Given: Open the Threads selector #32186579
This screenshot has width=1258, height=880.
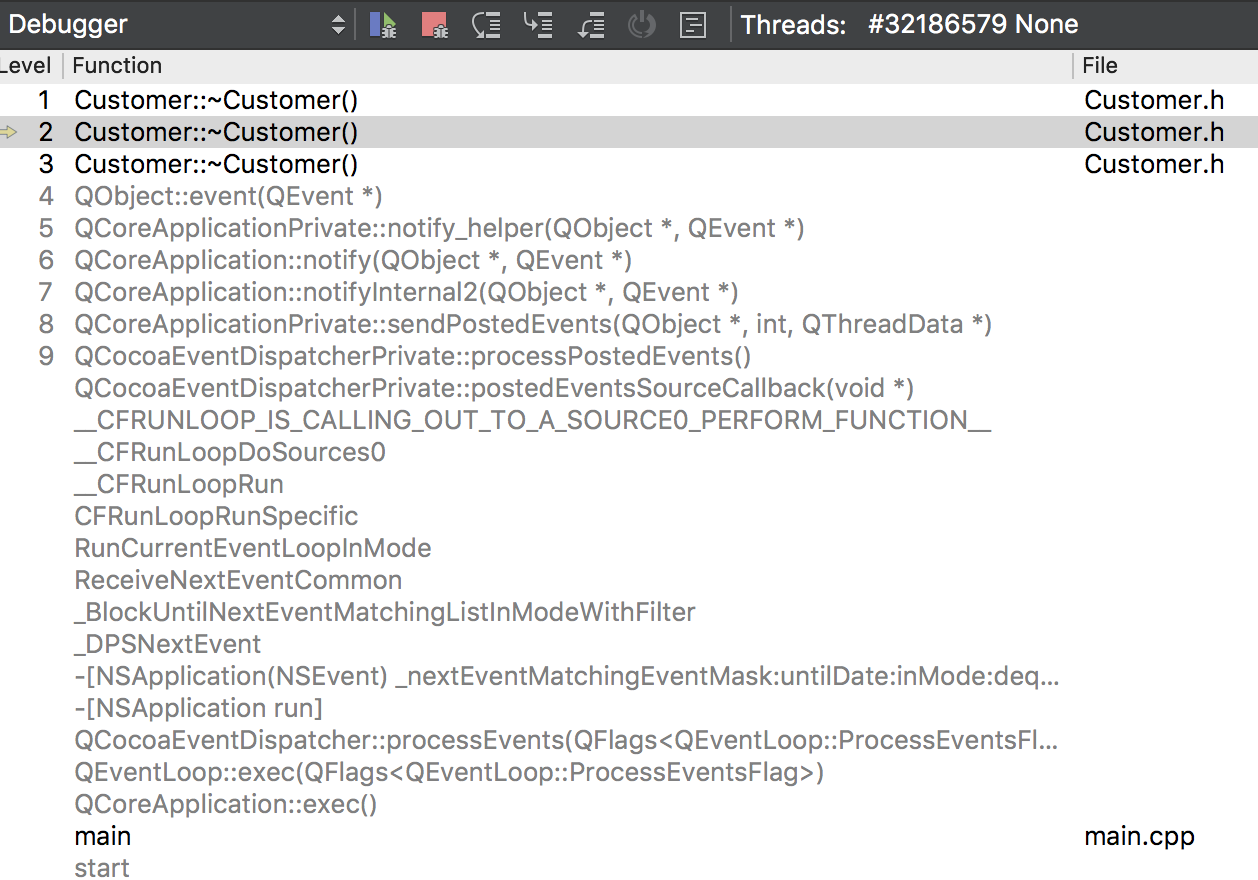Looking at the screenshot, I should (972, 25).
